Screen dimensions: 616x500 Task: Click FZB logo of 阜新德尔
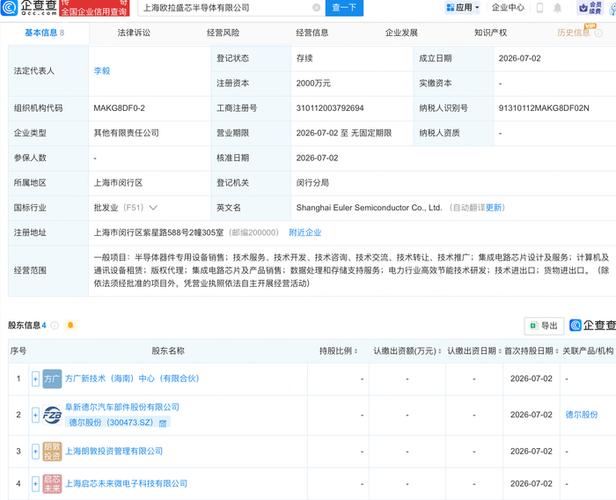[52, 415]
